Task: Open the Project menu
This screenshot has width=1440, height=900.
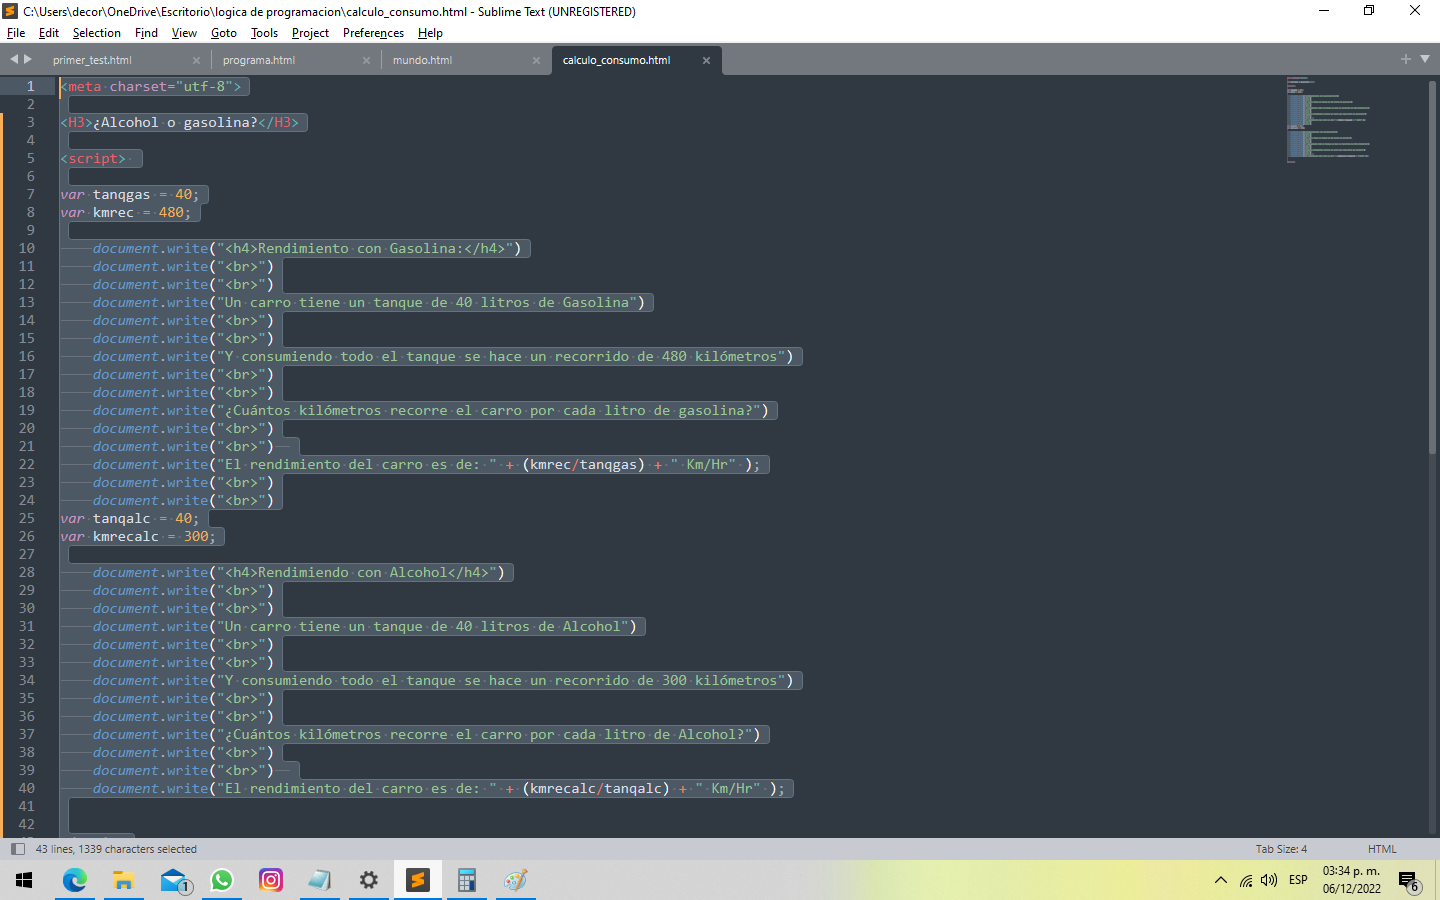Action: (x=310, y=33)
